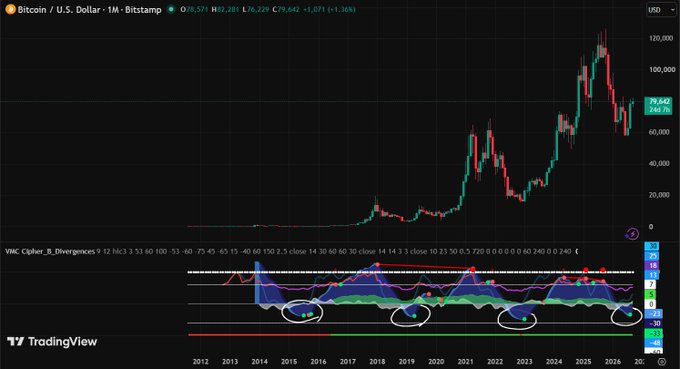Click the high value H82,281

(x=225, y=9)
